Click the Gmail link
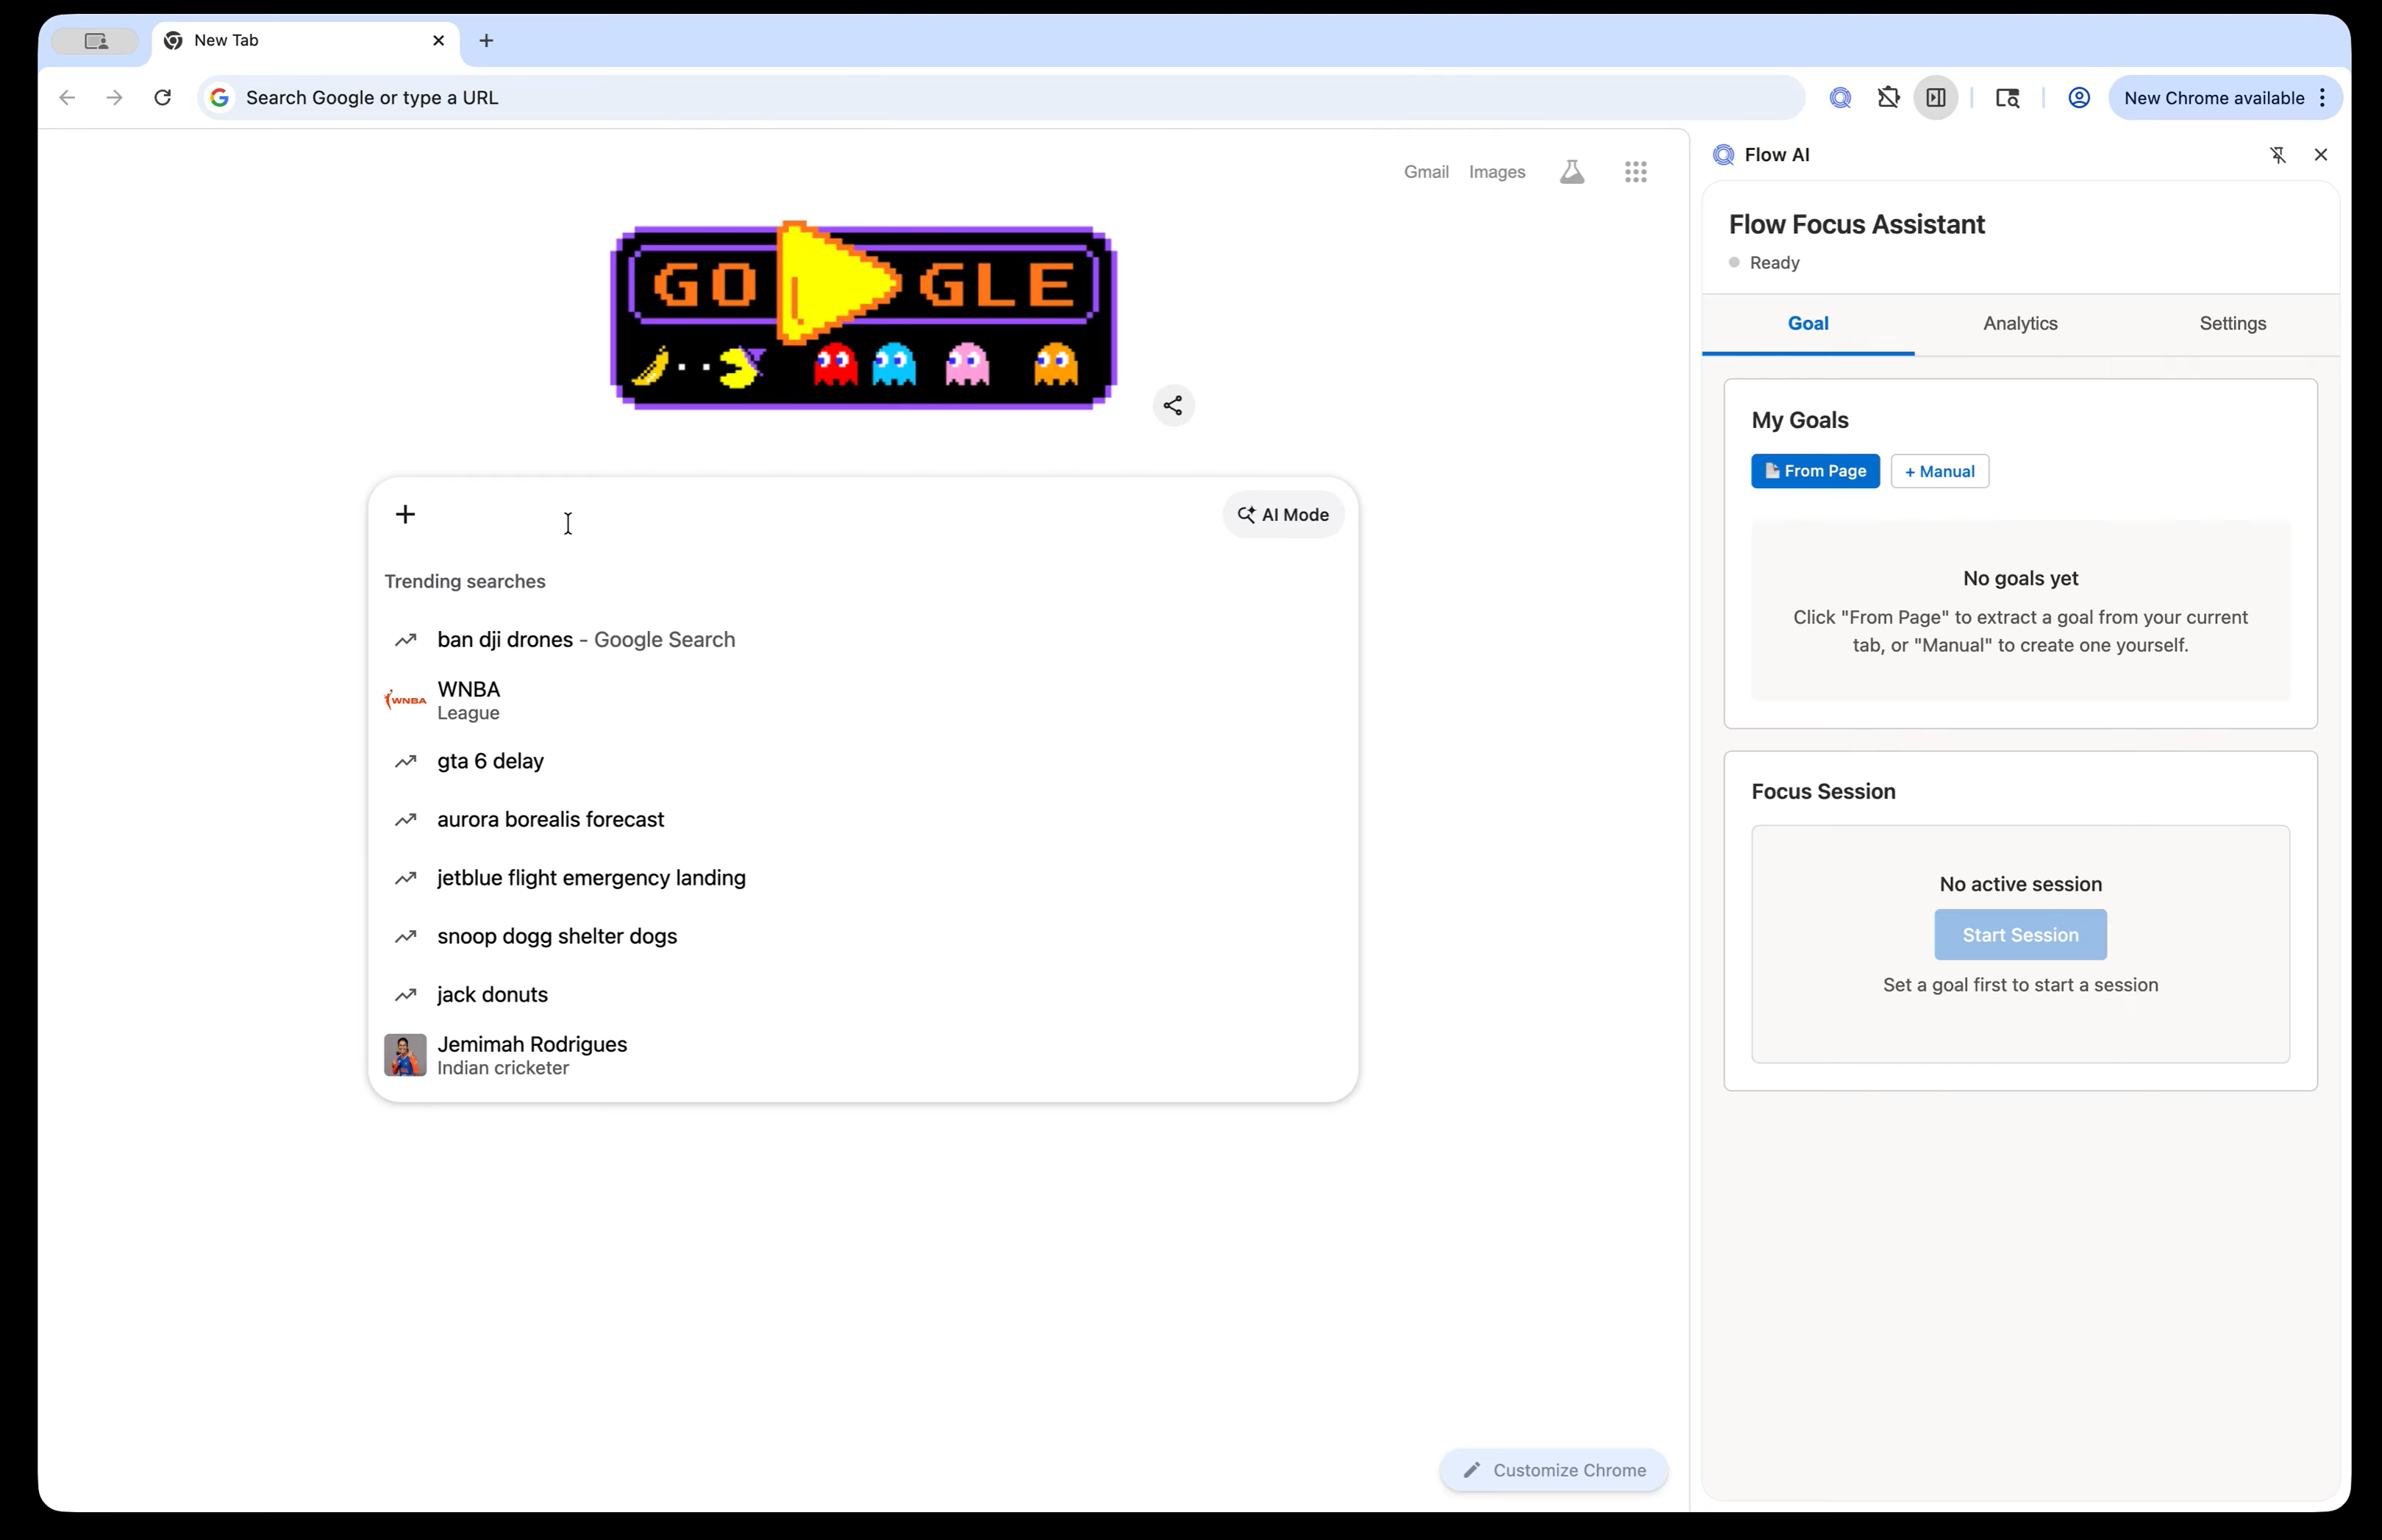This screenshot has width=2382, height=1540. pos(1425,172)
